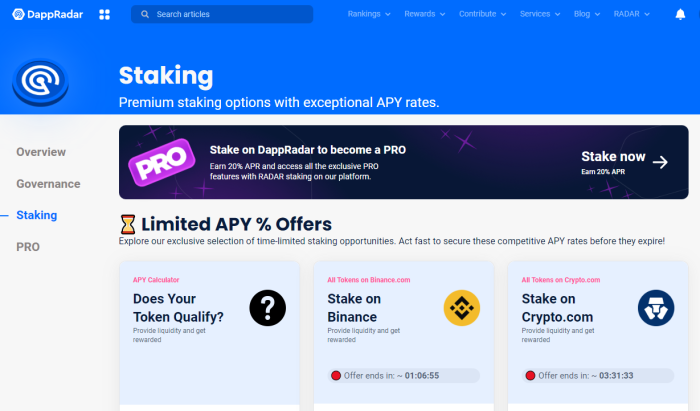This screenshot has width=700, height=411.
Task: Click the Limited APY % Offers heading
Action: click(237, 224)
